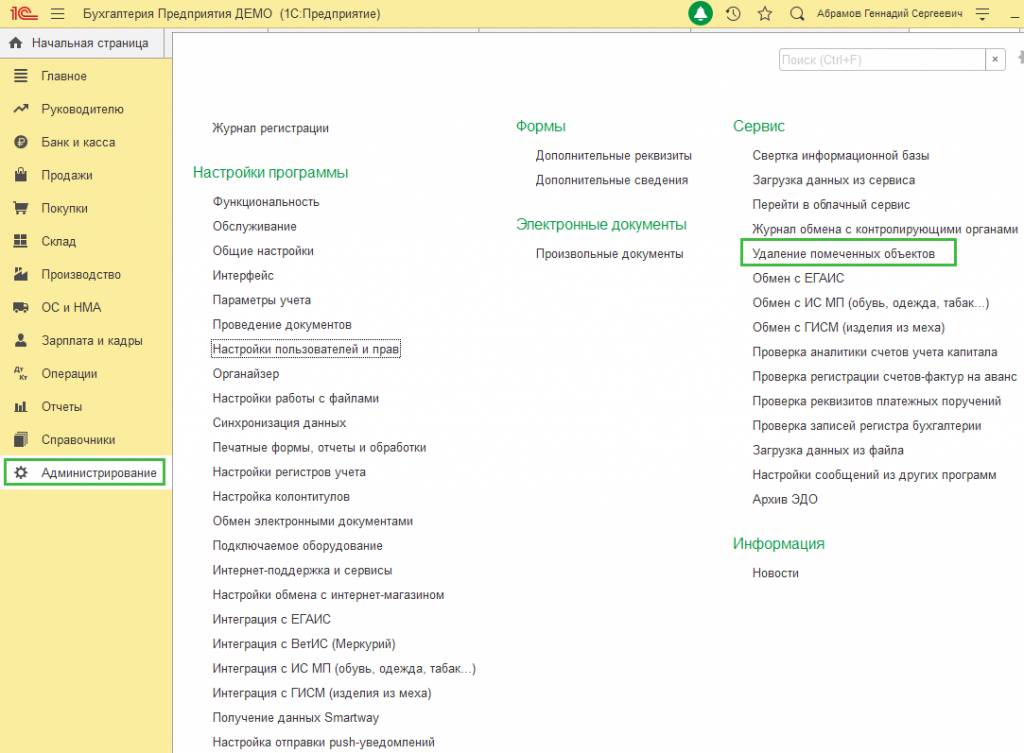Open Журнал регистрации
Viewport: 1024px width, 753px height.
coord(270,128)
